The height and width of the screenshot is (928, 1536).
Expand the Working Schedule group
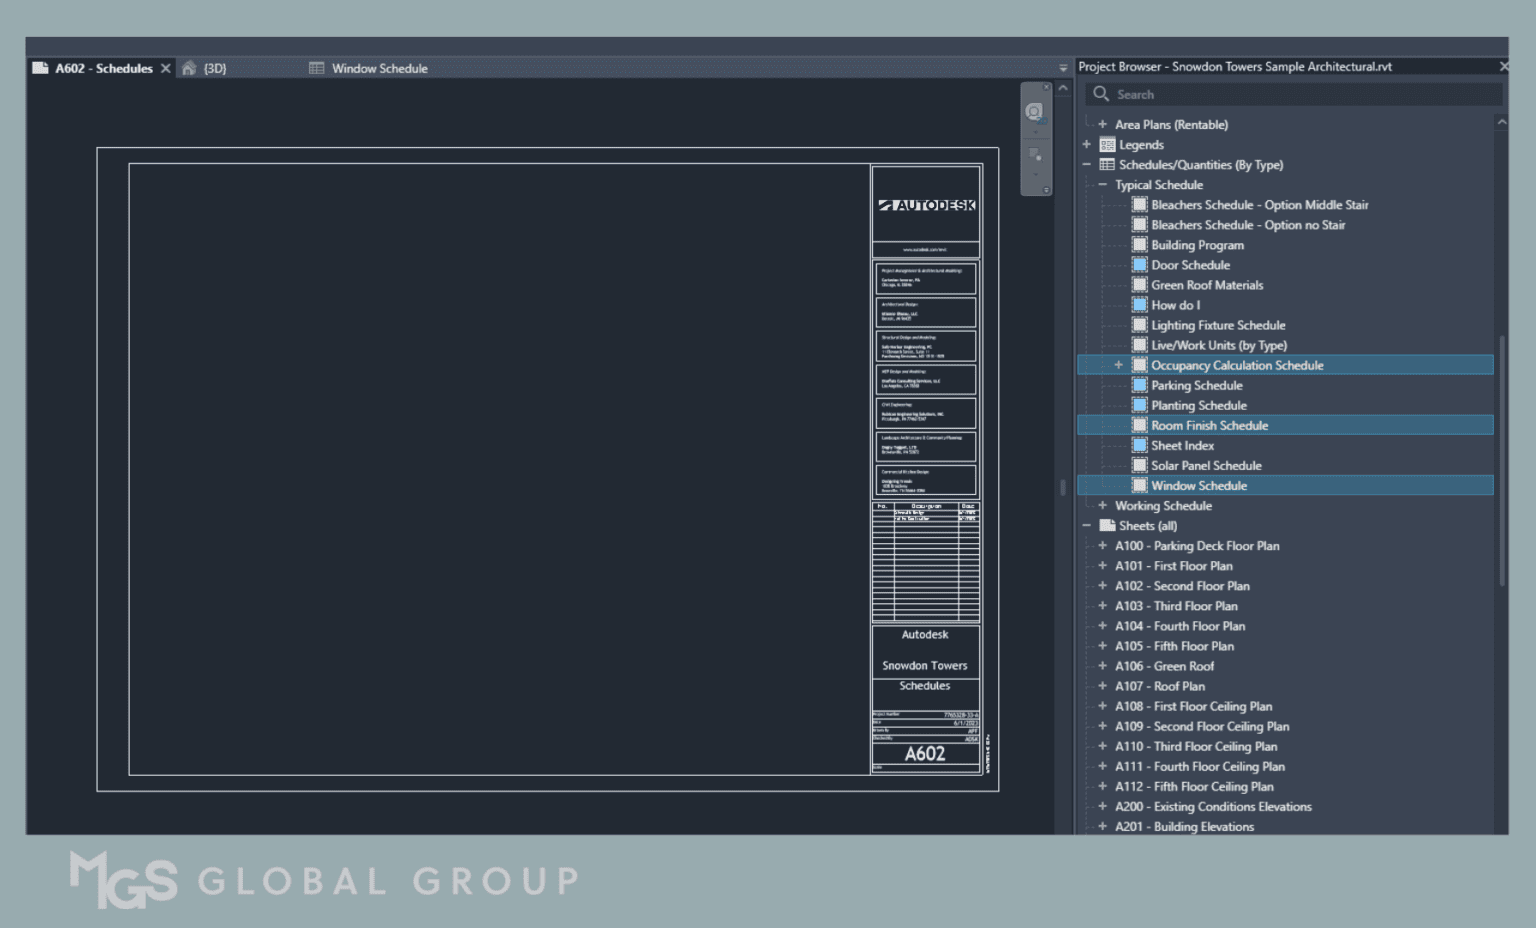point(1102,505)
